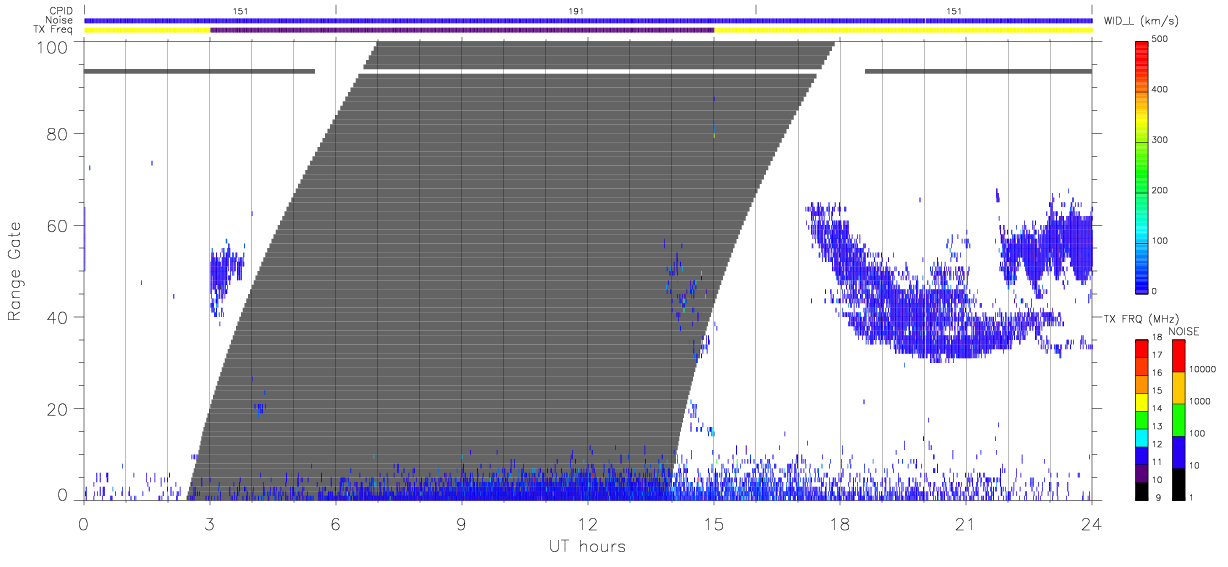The image size is (1228, 567).
Task: Click the 9 tick on the TX FRQ legend
Action: pyautogui.click(x=1160, y=498)
